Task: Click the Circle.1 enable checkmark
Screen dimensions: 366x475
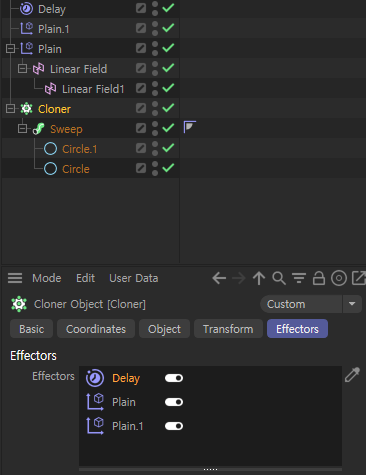Action: (x=168, y=148)
